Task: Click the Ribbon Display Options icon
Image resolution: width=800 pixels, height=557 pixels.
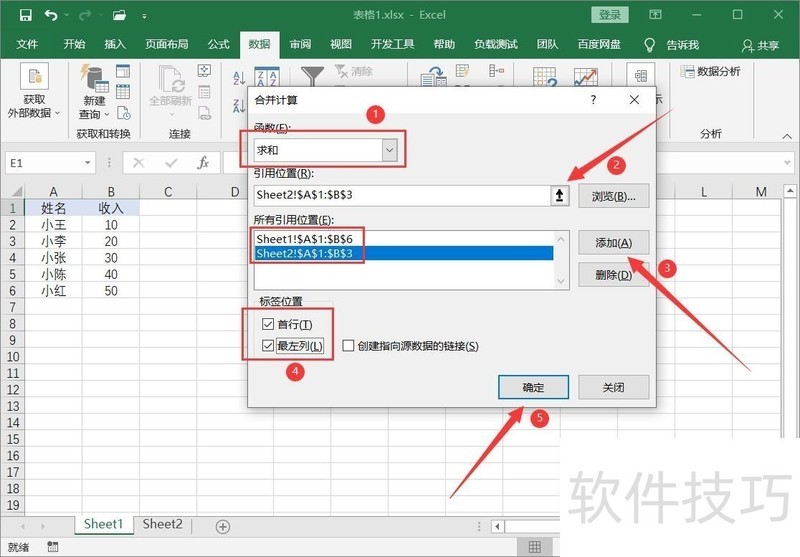Action: pos(655,15)
